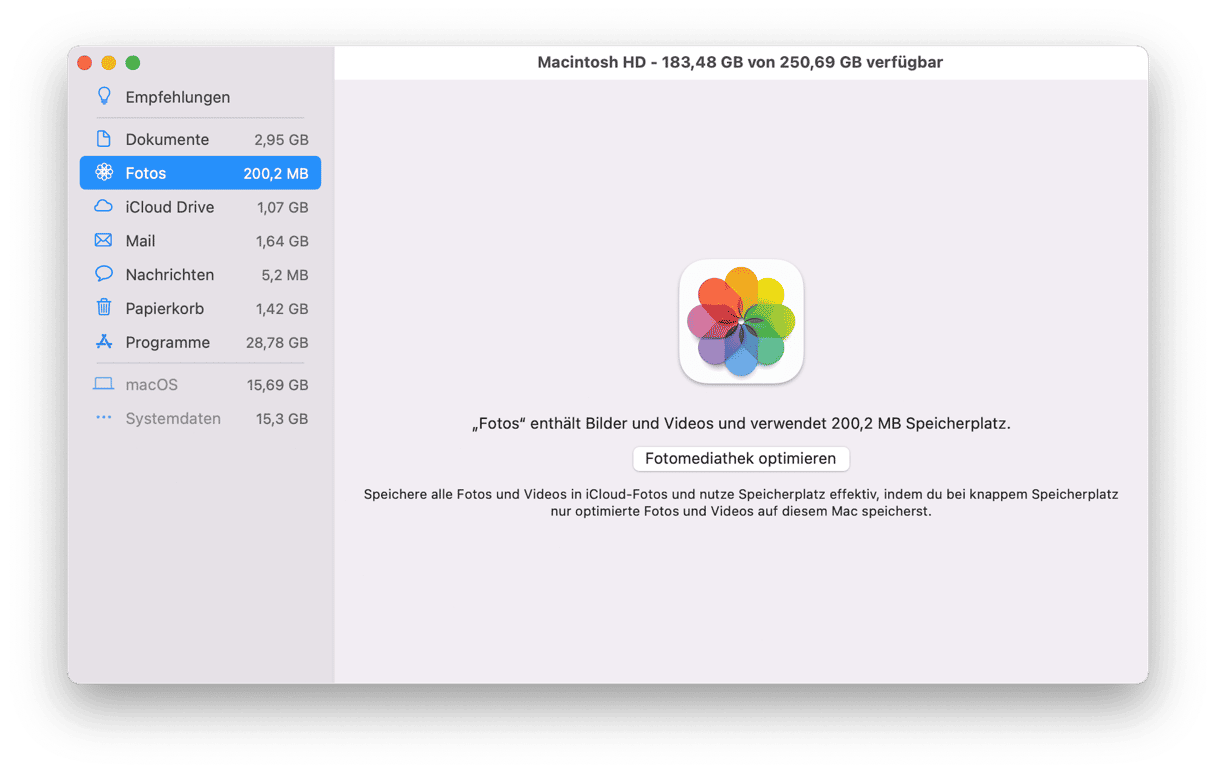Click the 1,64 GB Mail size

coord(283,241)
